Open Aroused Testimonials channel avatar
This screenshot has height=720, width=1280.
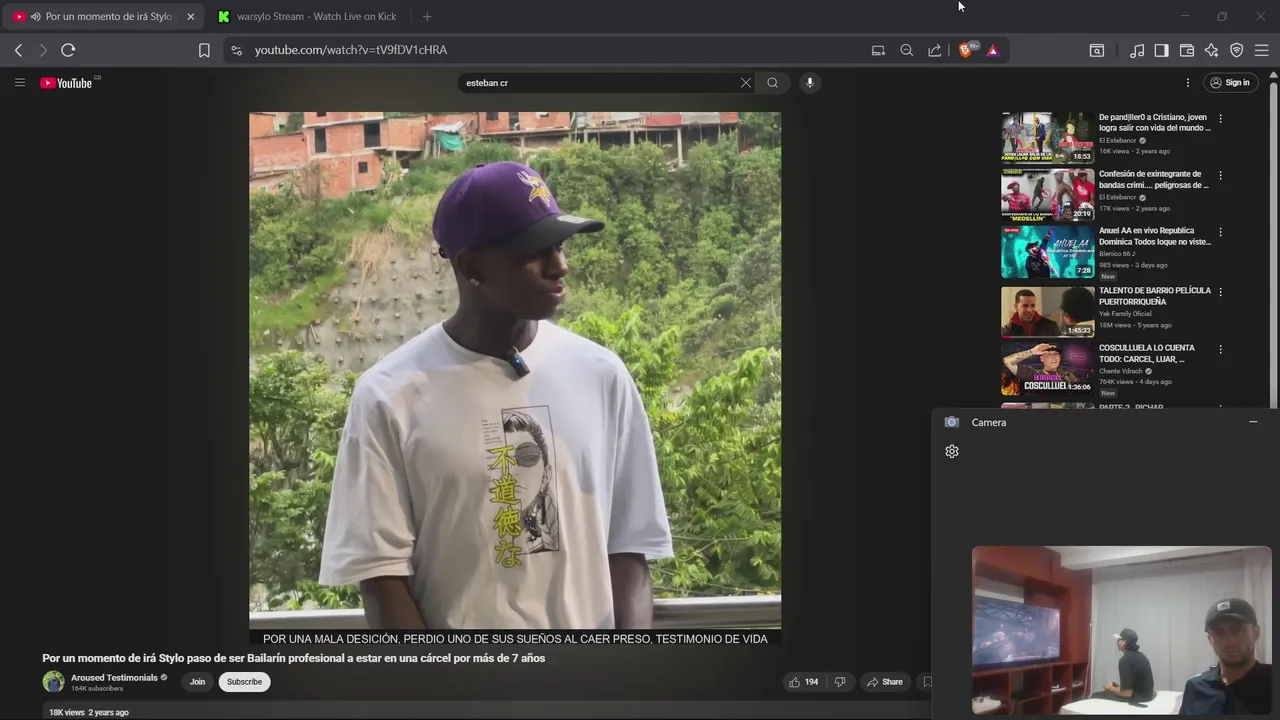(53, 682)
